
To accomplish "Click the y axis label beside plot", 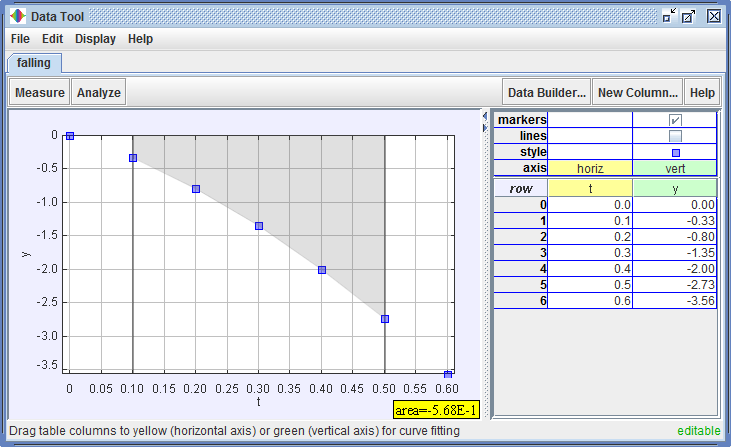I will pos(26,254).
